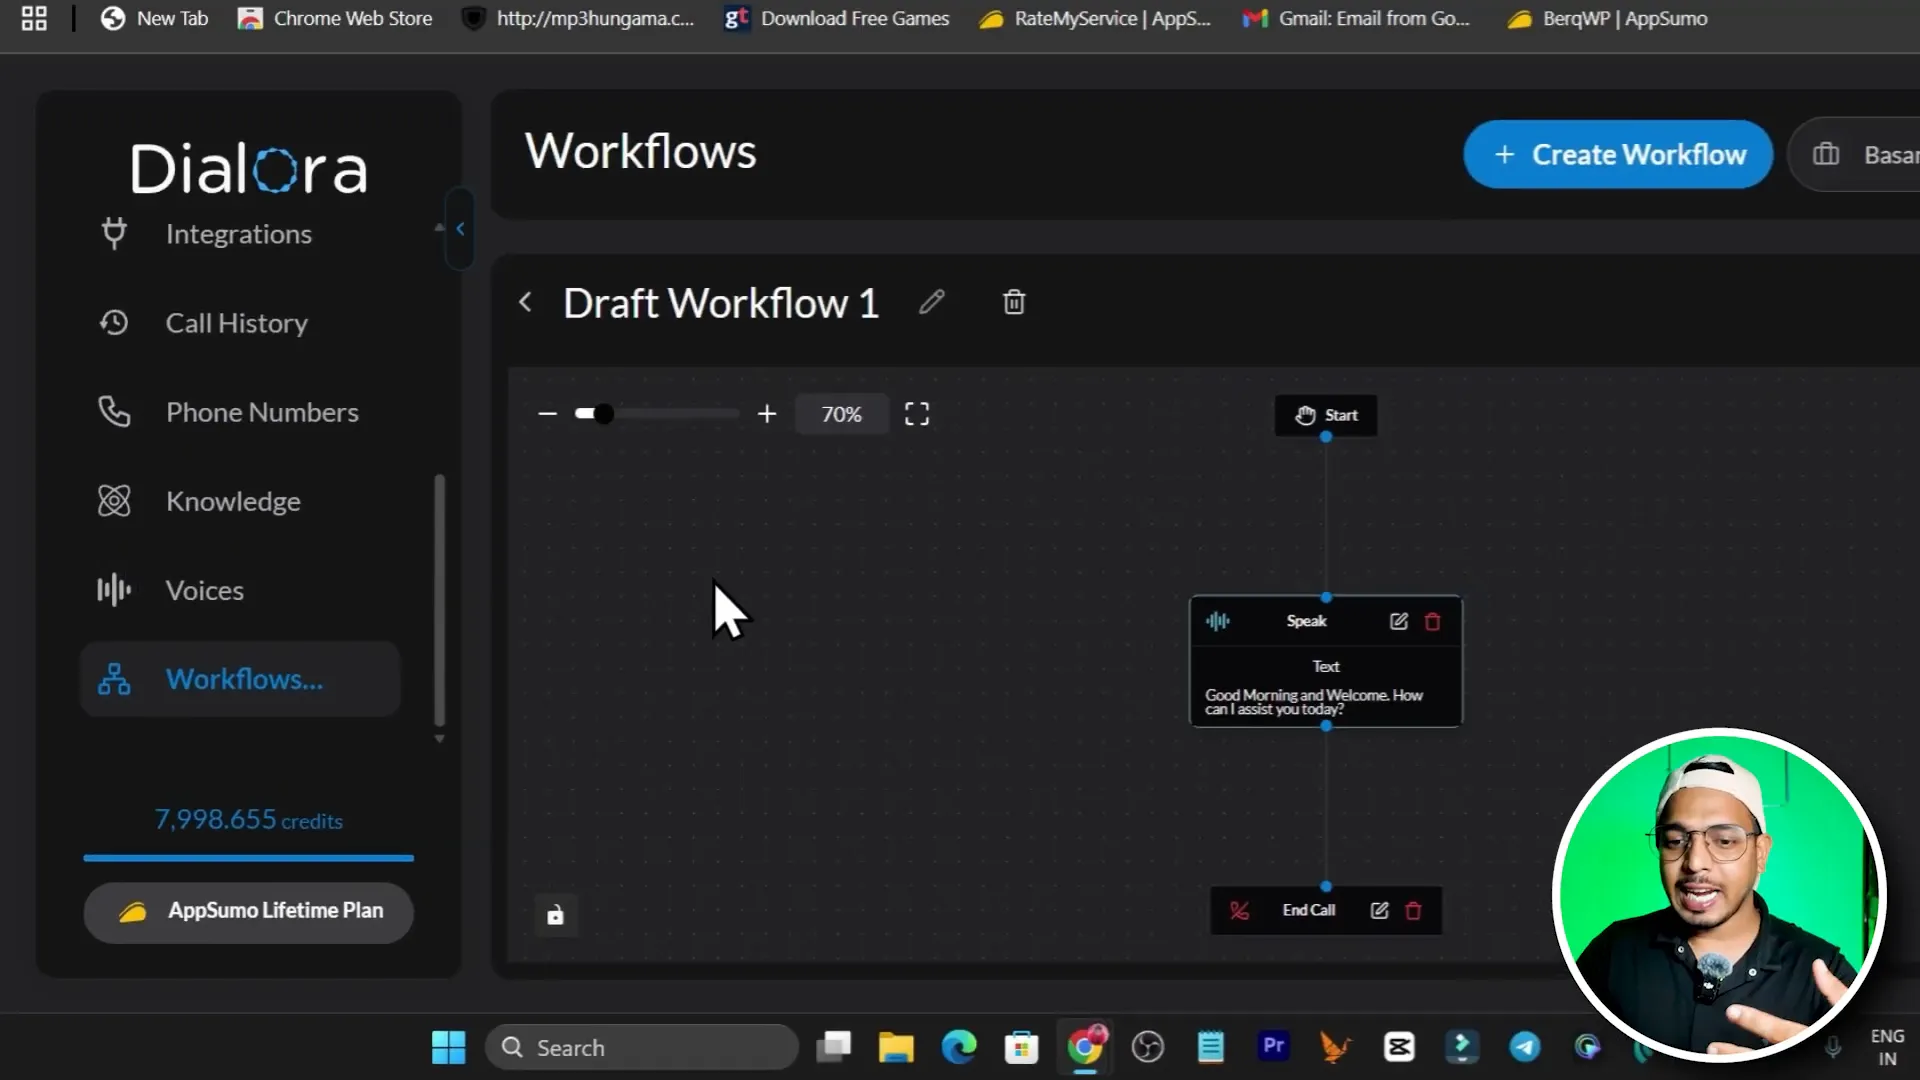Delete Draft Workflow 1 with trash icon
Screen dimensions: 1920x1080
(x=1013, y=302)
